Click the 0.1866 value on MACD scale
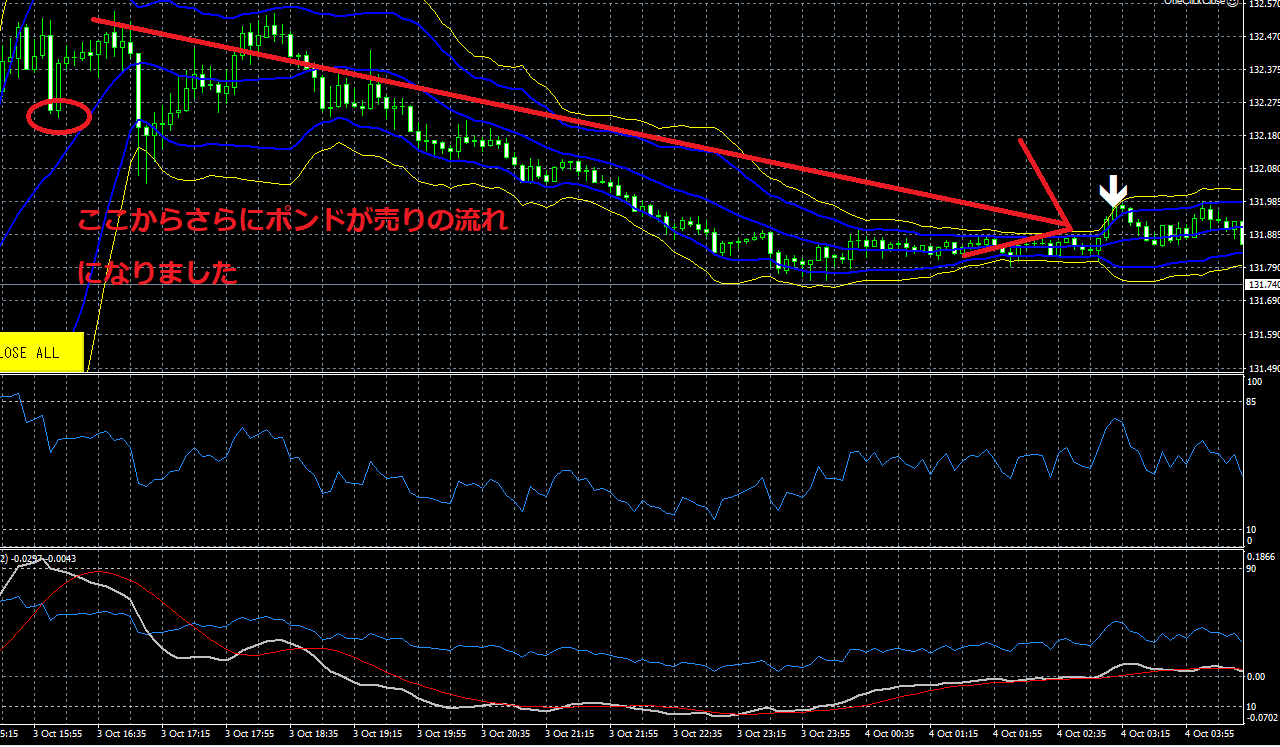1280x747 pixels. (x=1259, y=556)
